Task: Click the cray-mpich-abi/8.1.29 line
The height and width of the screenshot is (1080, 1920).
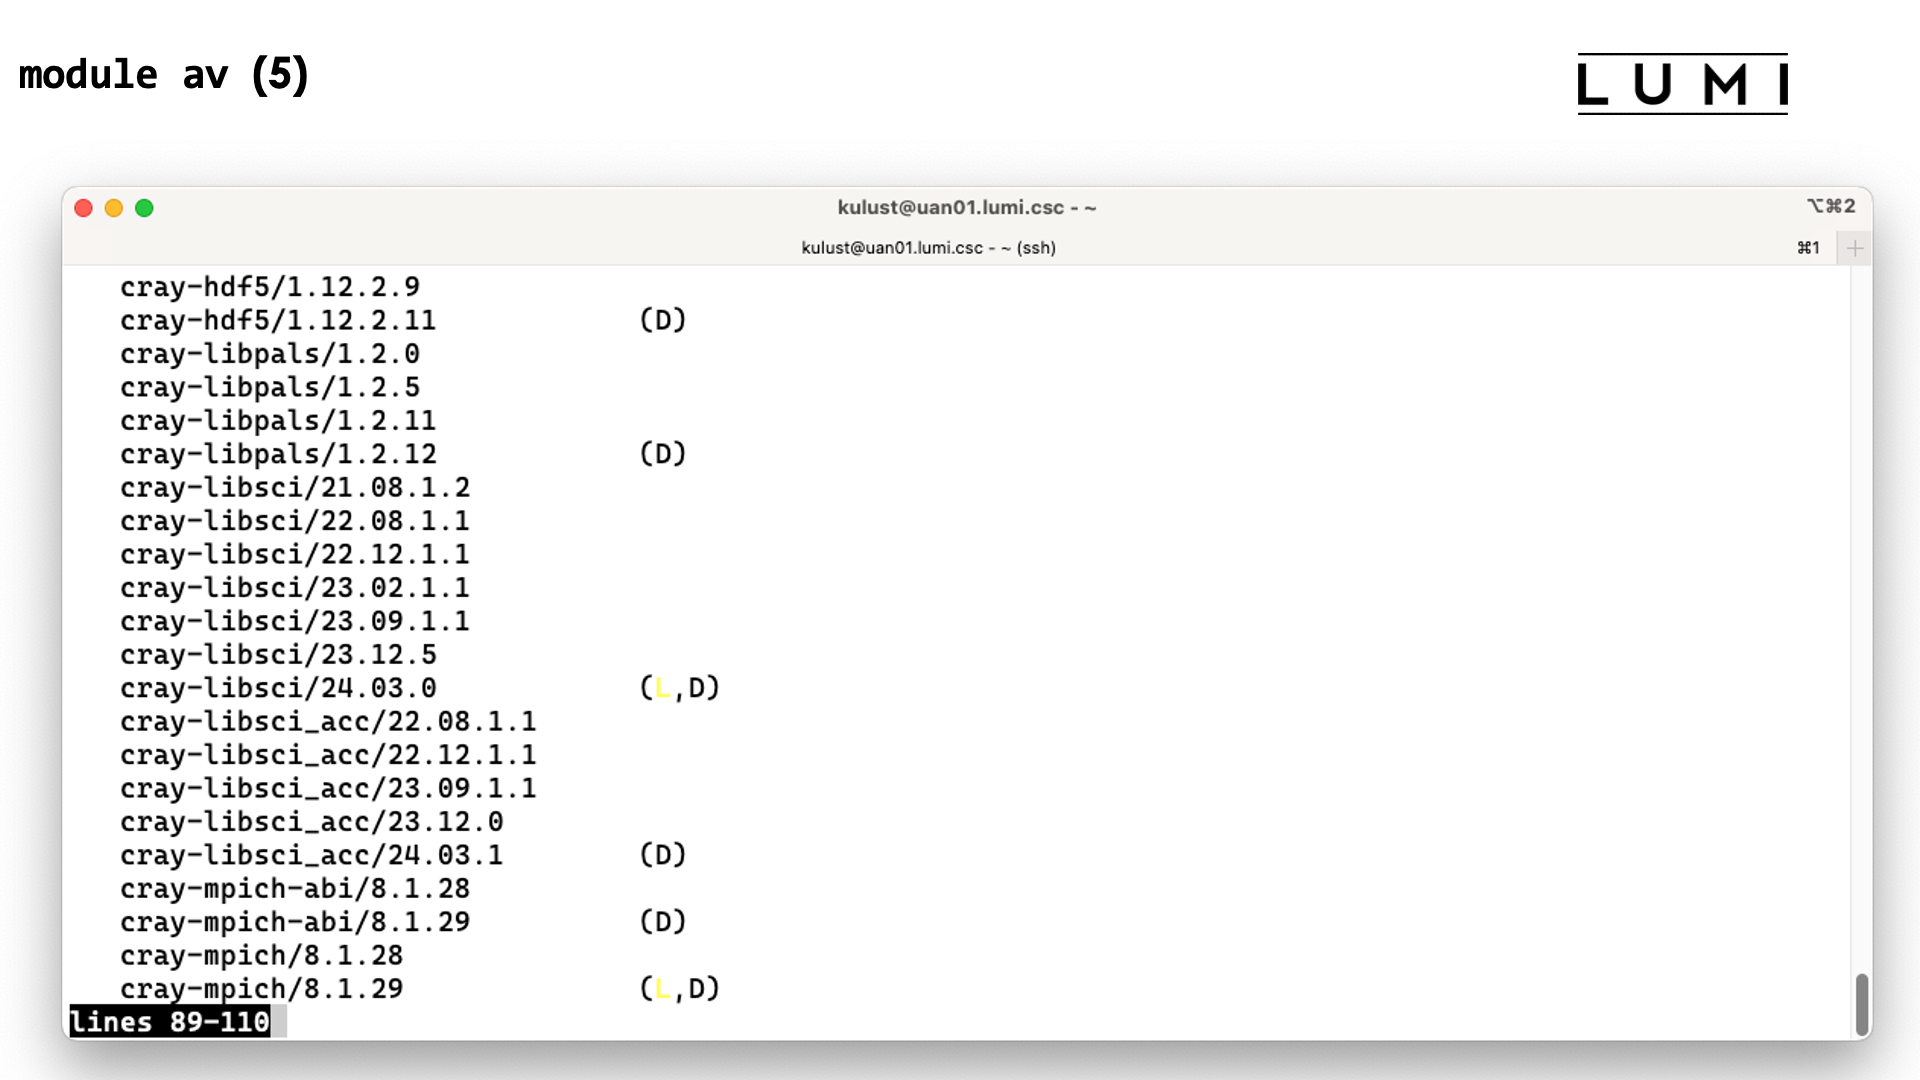Action: [295, 922]
